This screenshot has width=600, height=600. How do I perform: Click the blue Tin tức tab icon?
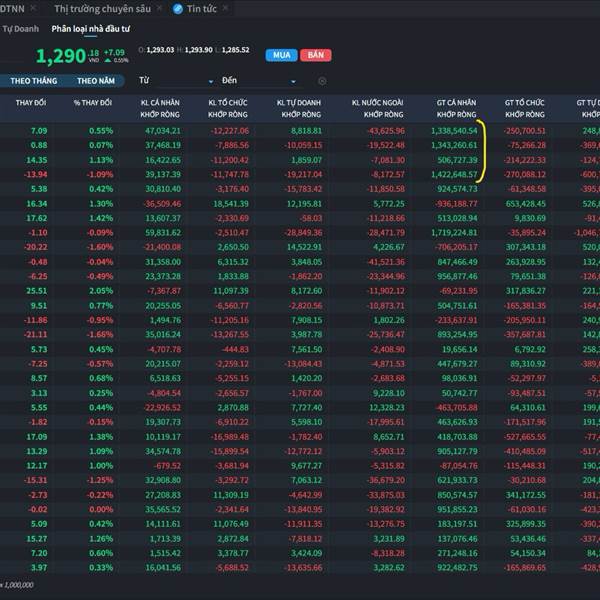click(x=178, y=9)
